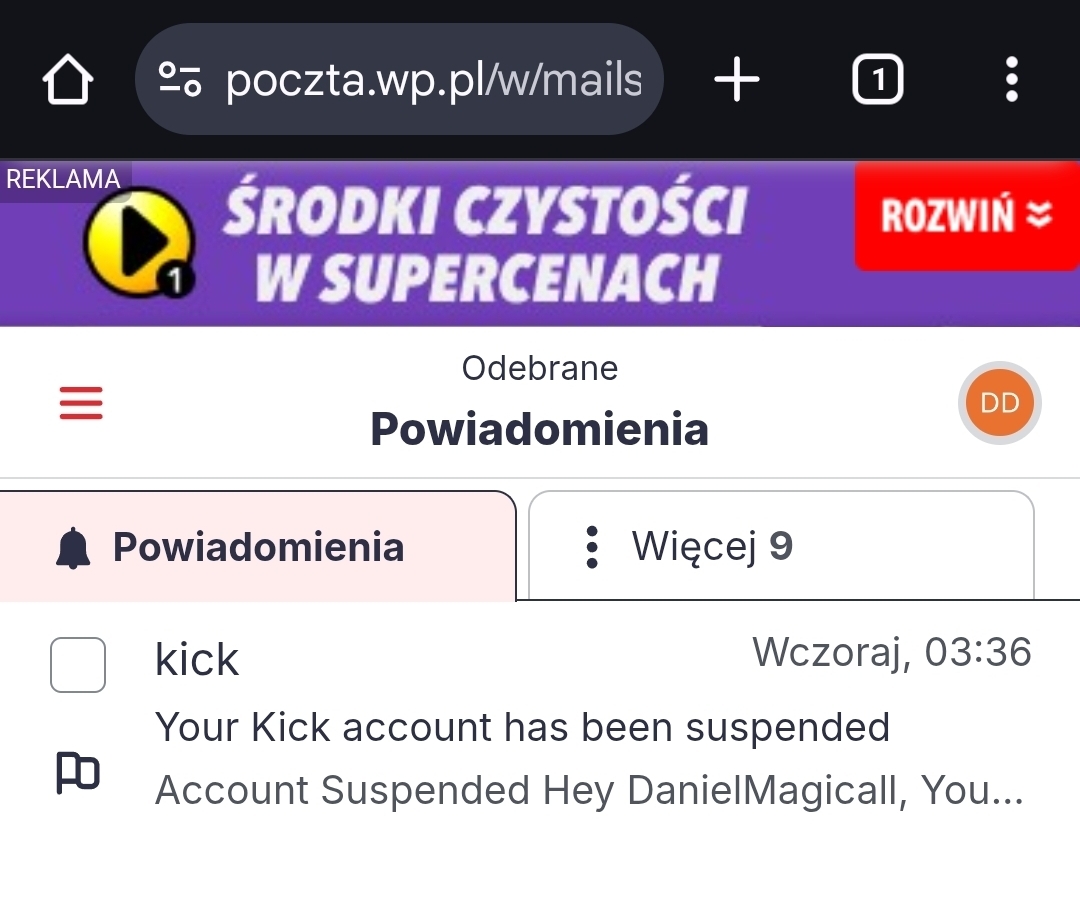This screenshot has height=905, width=1080.
Task: Switch to the Powiadomienia tab
Action: click(x=257, y=547)
